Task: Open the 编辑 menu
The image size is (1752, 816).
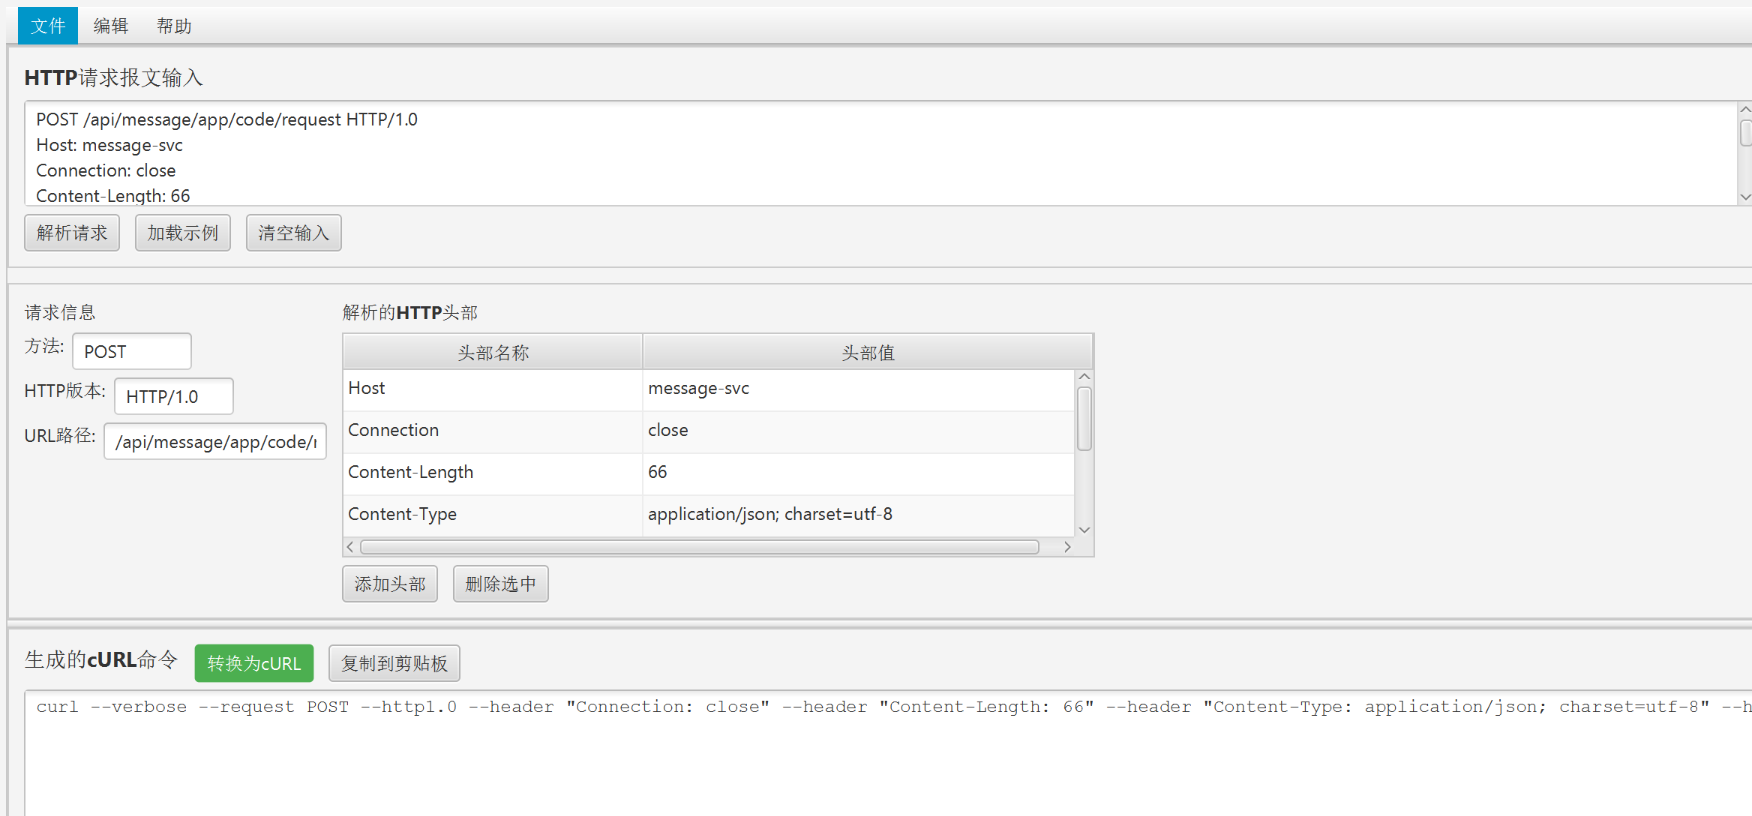Action: tap(110, 26)
